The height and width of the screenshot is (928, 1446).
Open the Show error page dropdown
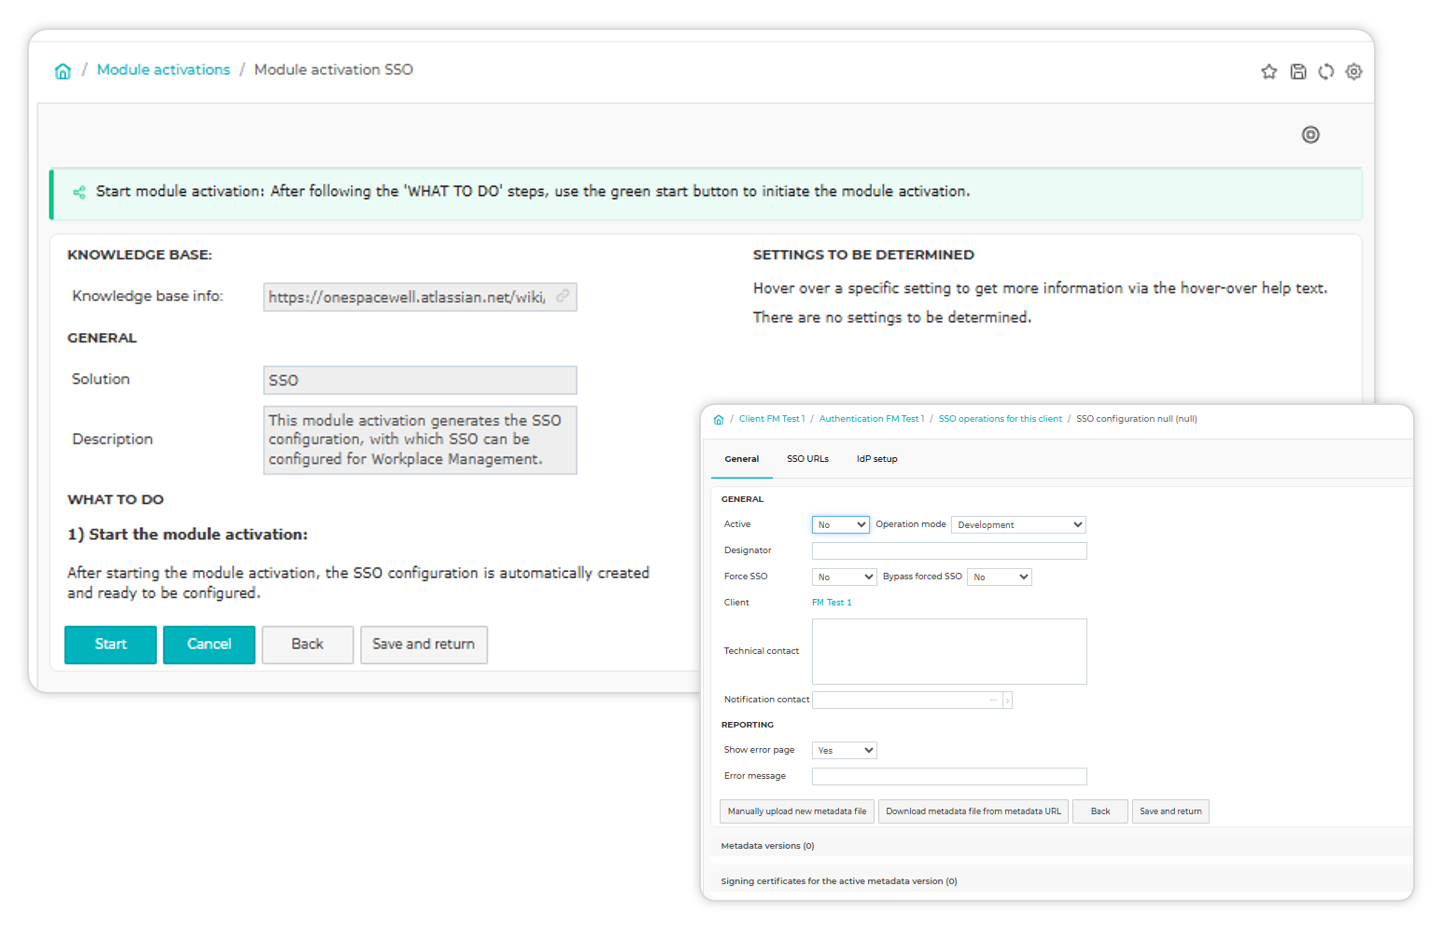844,750
